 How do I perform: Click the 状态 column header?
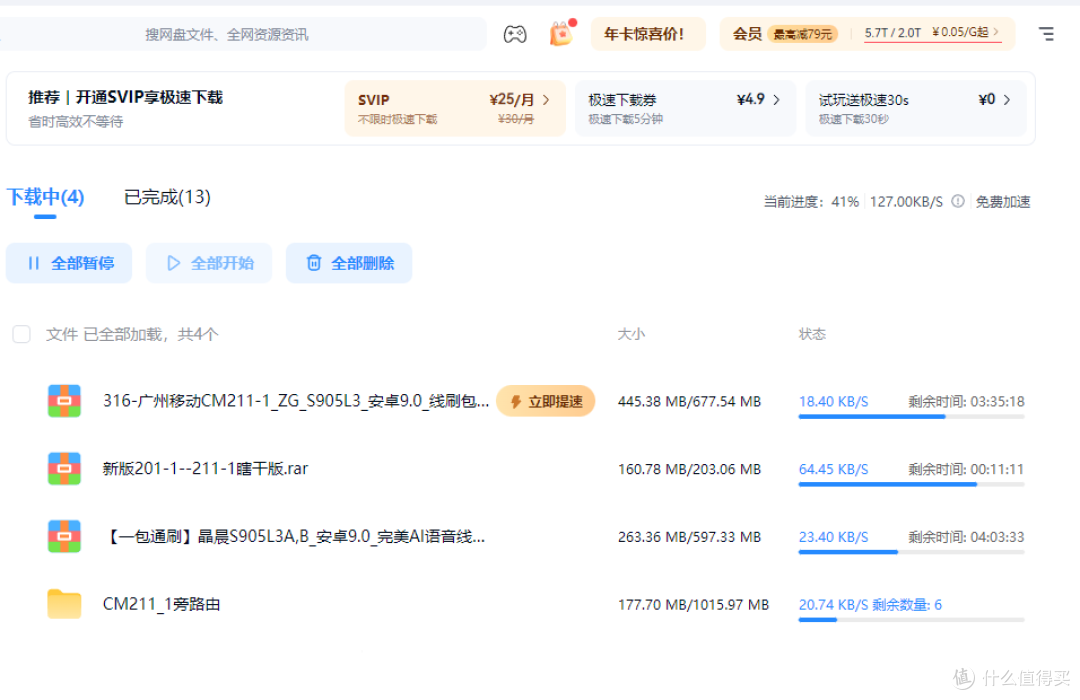point(812,334)
